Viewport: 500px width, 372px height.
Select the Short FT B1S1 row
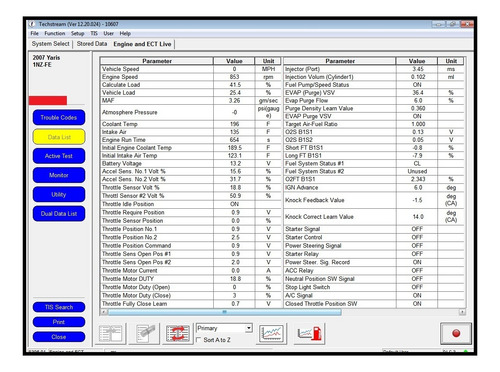pos(374,148)
